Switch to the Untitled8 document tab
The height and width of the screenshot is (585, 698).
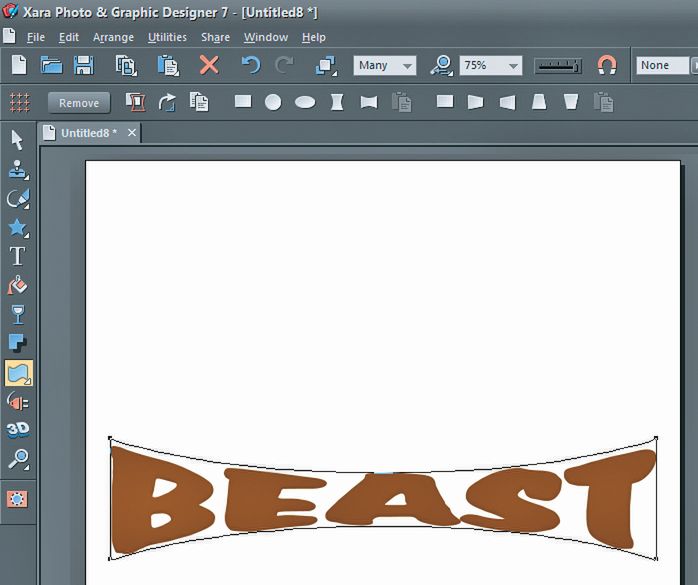tap(88, 132)
